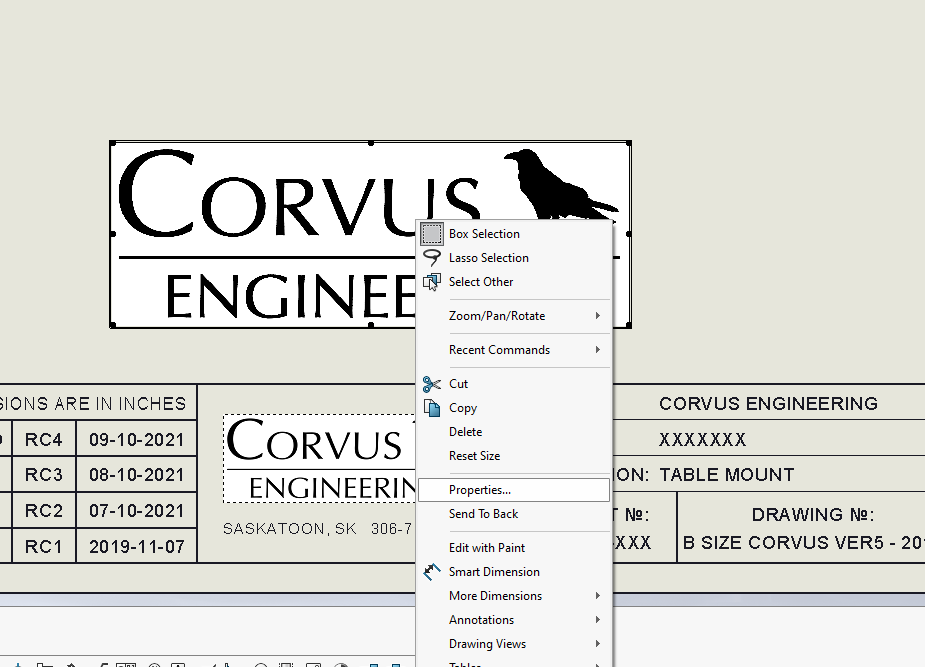Pick the Lasso Selection tool
This screenshot has height=667, width=925.
coord(513,258)
